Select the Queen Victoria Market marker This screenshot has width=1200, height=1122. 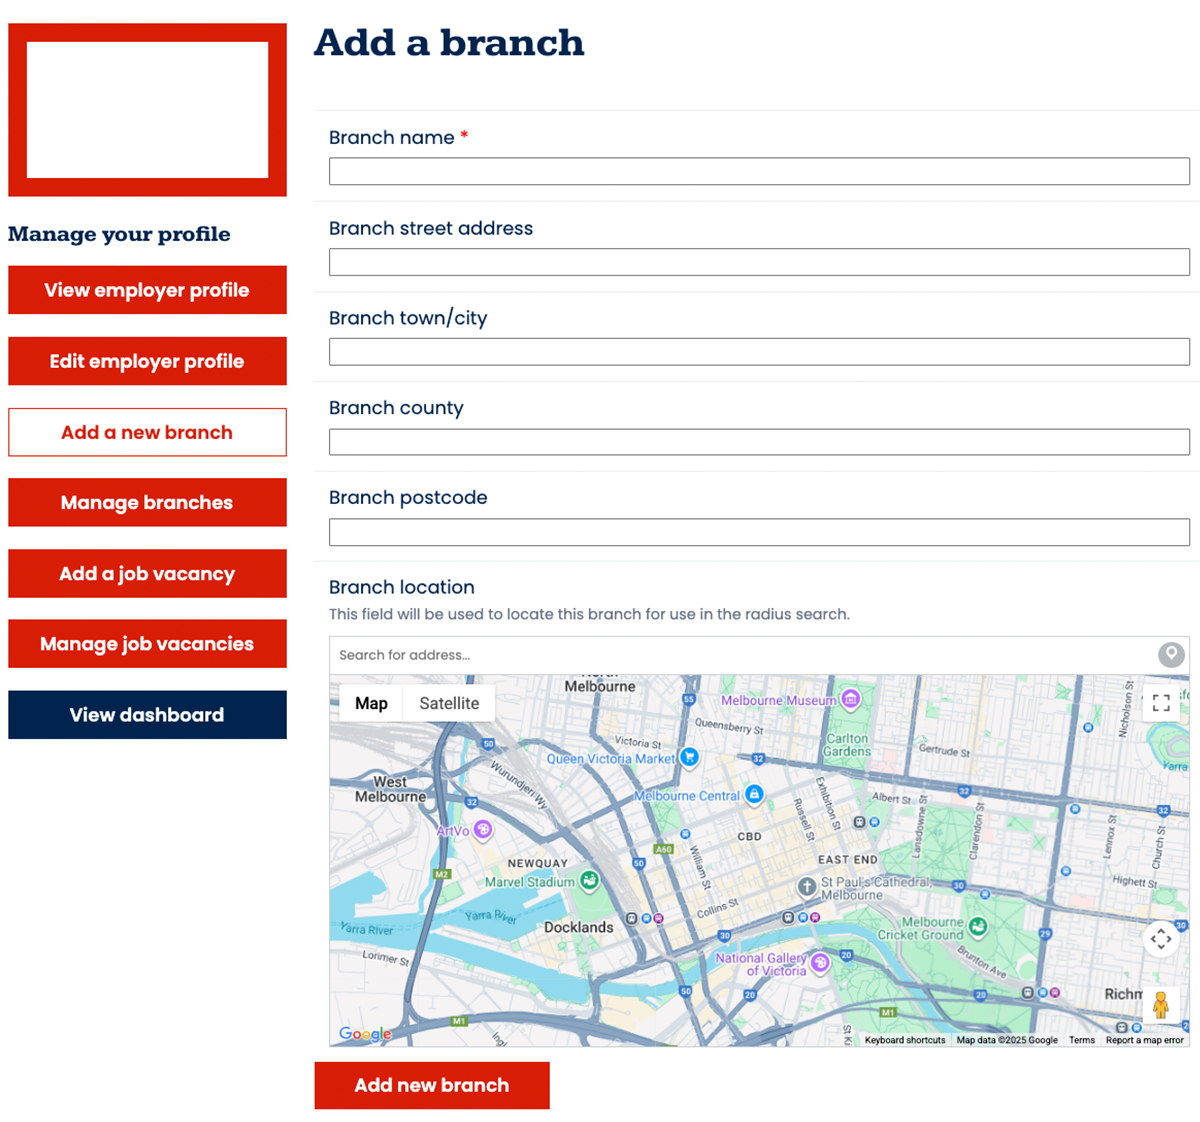689,758
